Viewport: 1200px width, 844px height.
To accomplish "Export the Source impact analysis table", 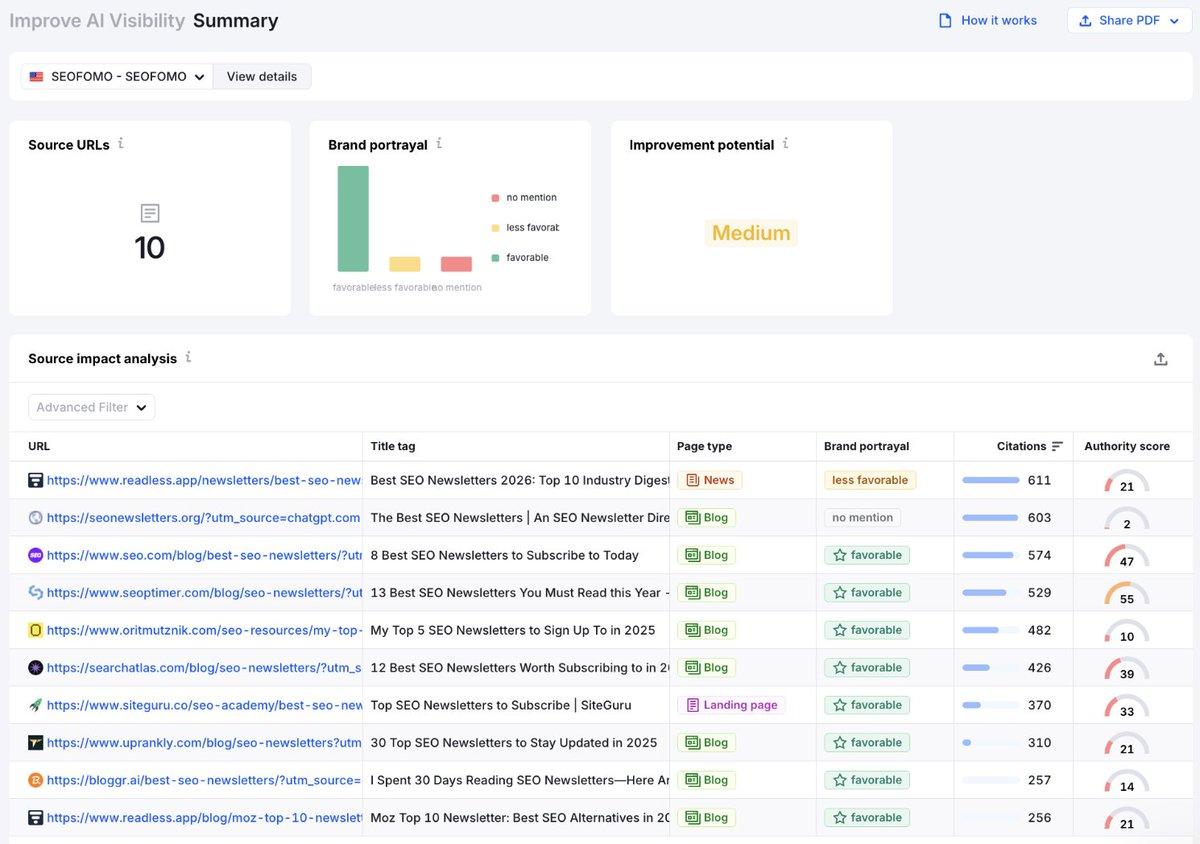I will [x=1161, y=359].
